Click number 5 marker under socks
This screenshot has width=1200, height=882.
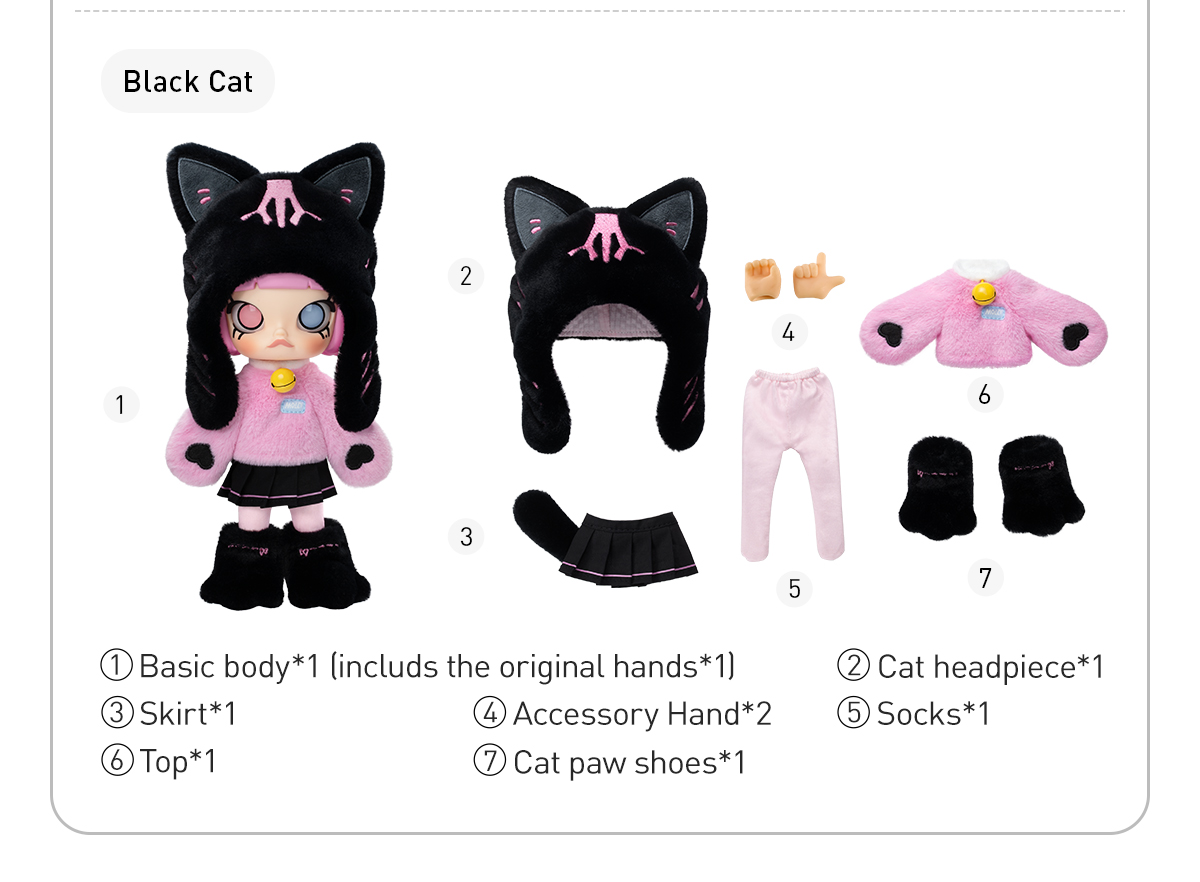pyautogui.click(x=794, y=588)
